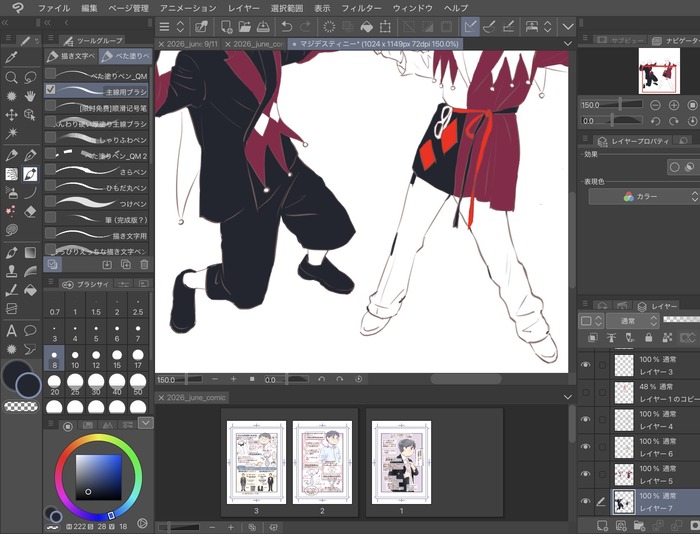700x534 pixels.
Task: Hide レイヤー 3 using eye icon
Action: 585,365
